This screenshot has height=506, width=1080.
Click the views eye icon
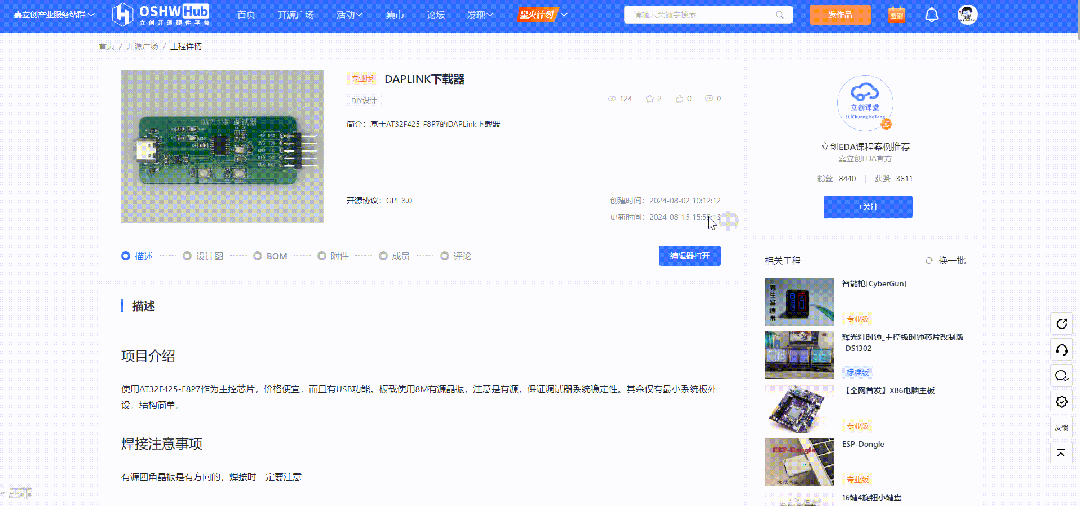[612, 98]
